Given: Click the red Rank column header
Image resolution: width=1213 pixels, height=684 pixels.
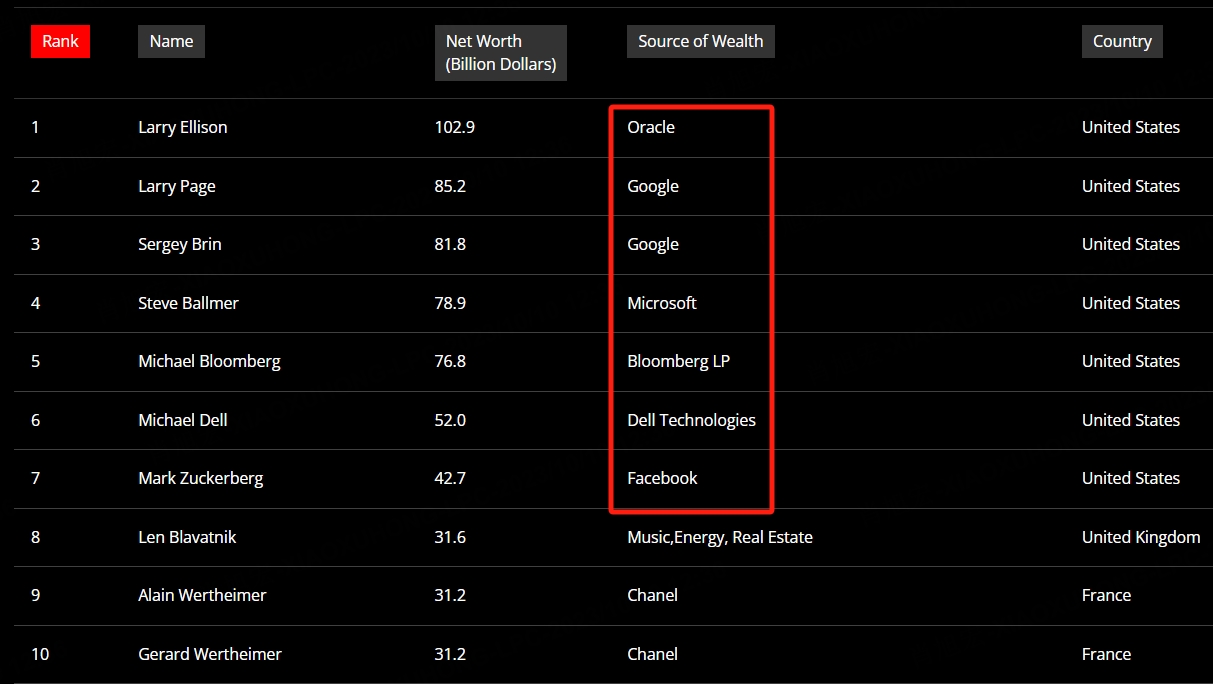Looking at the screenshot, I should [60, 41].
